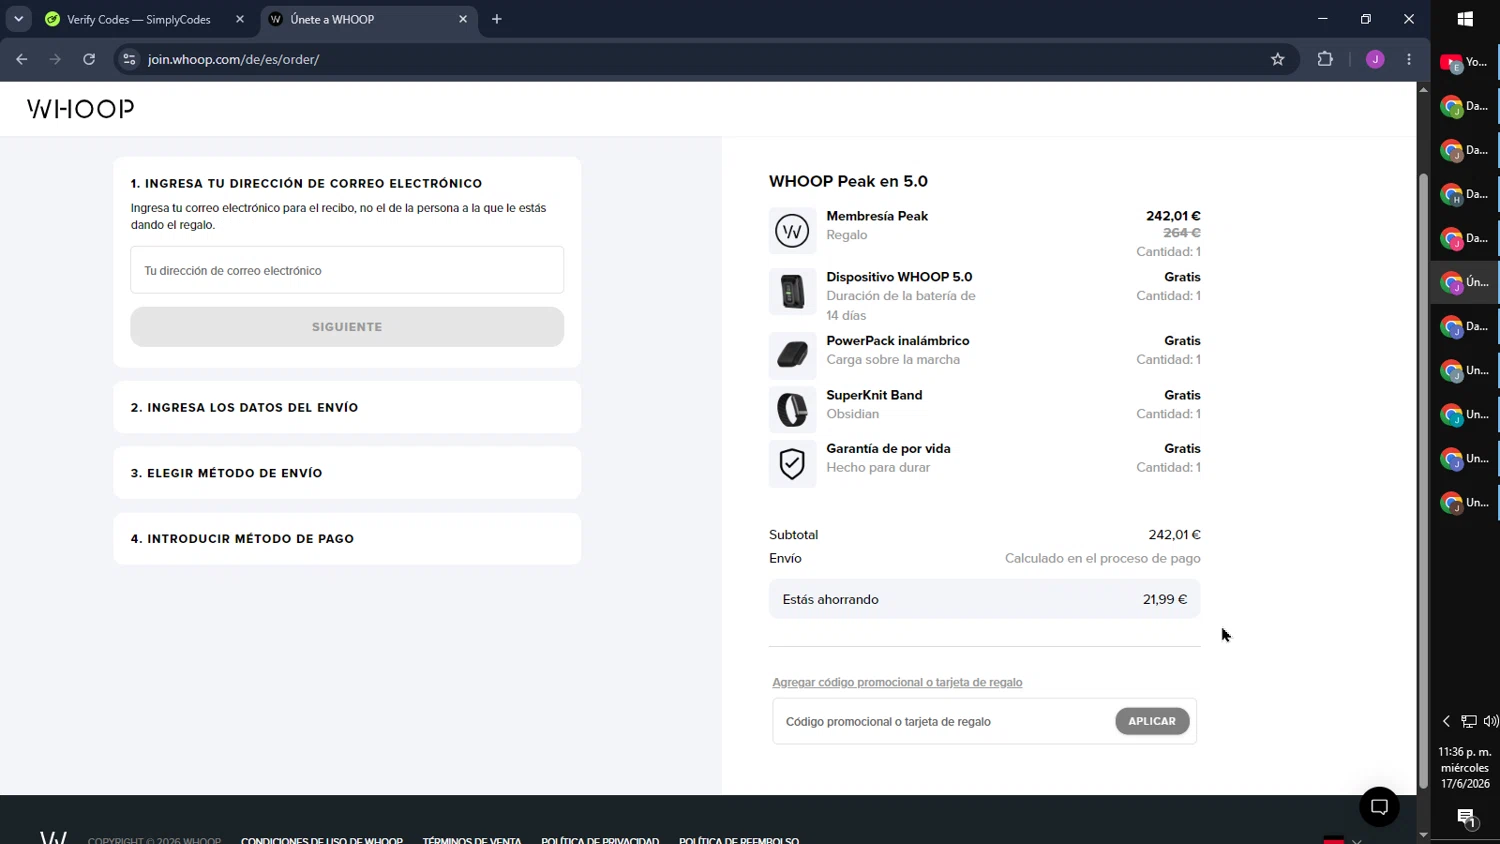Bookmark this page with the star icon

1277,59
